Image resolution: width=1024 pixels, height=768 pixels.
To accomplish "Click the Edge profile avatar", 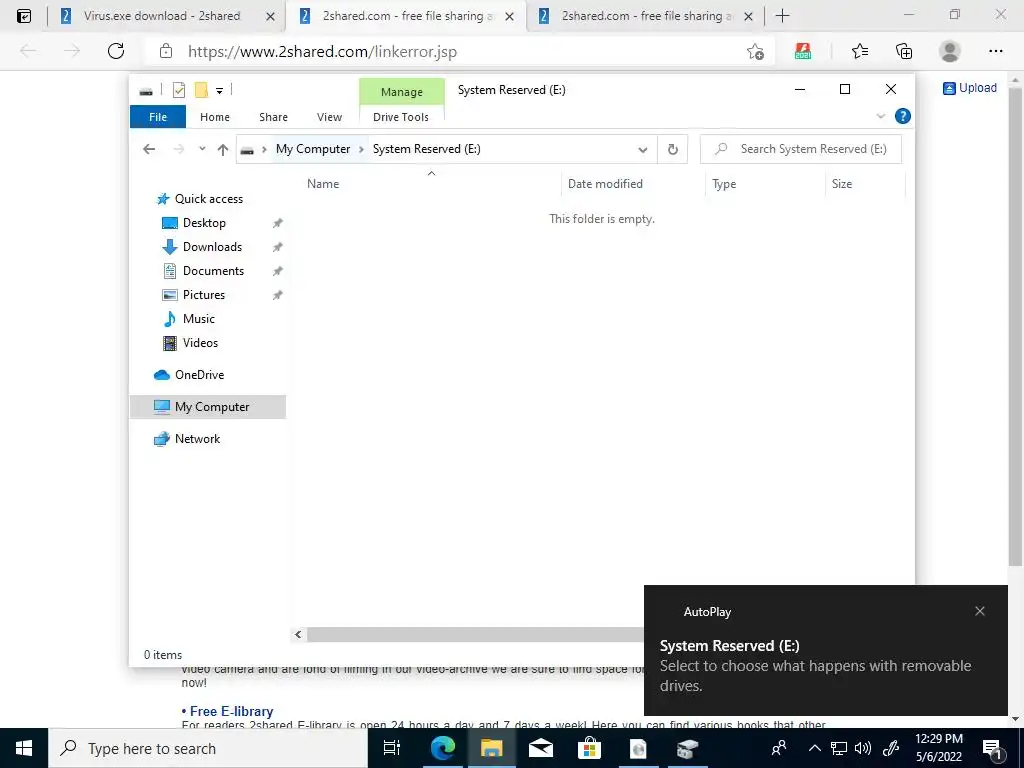I will coord(949,51).
